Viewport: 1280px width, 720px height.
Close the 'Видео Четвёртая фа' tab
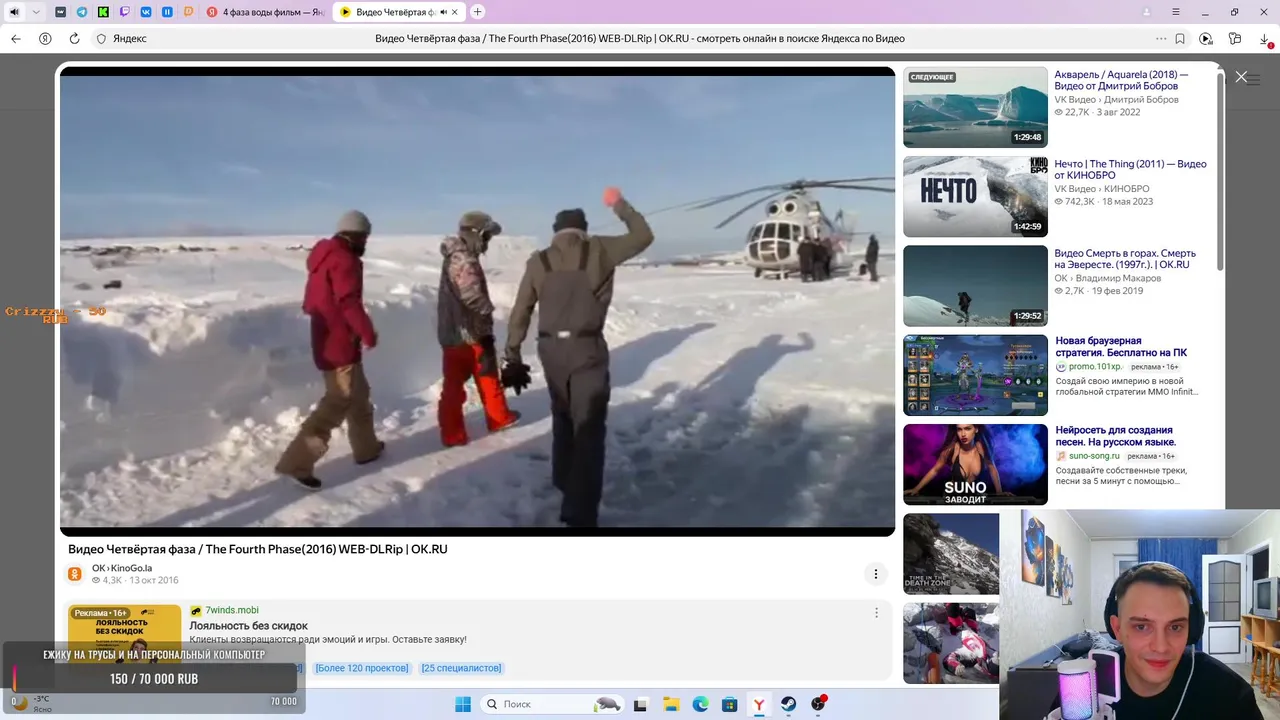click(x=455, y=12)
